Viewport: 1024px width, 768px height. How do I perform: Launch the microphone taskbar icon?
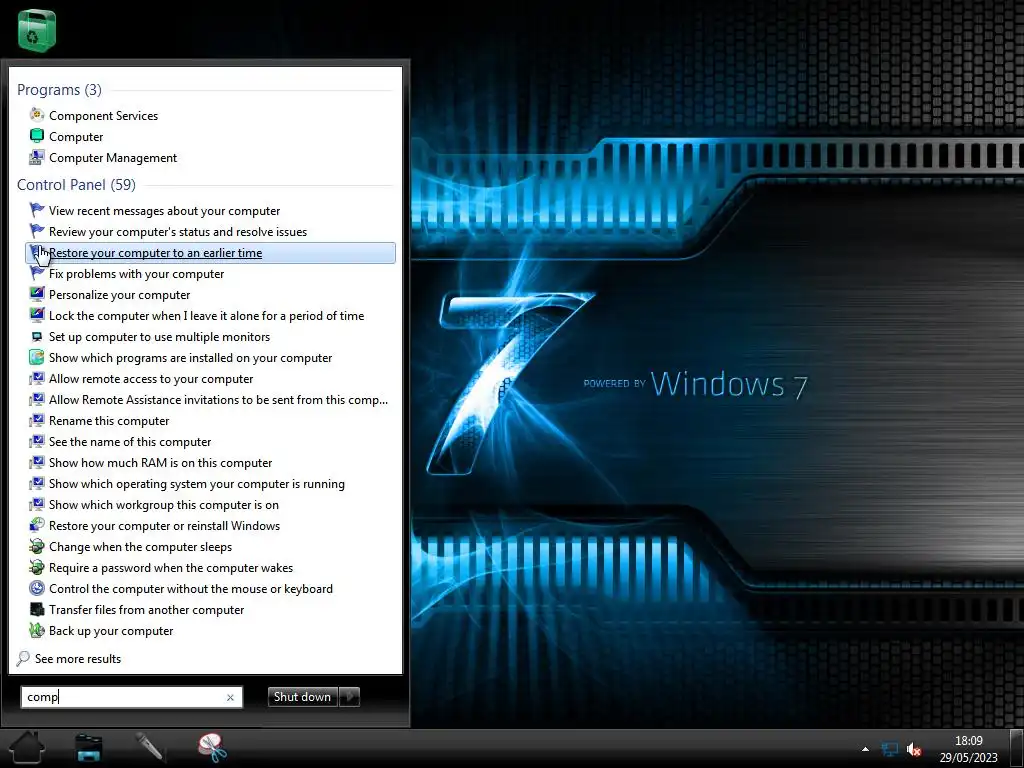coord(150,747)
